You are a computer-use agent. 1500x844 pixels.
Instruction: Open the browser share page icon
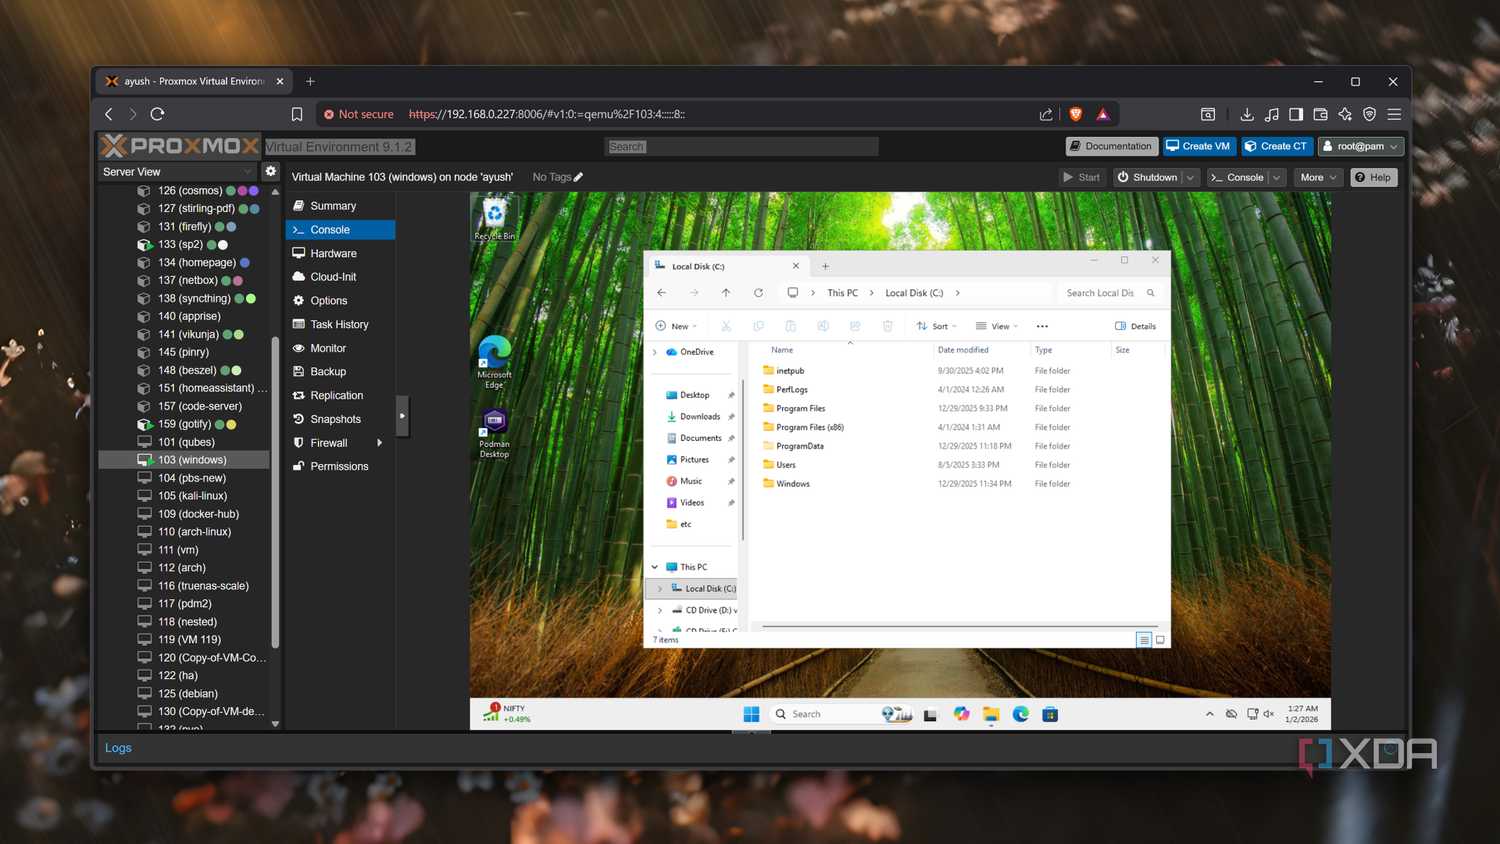1046,114
